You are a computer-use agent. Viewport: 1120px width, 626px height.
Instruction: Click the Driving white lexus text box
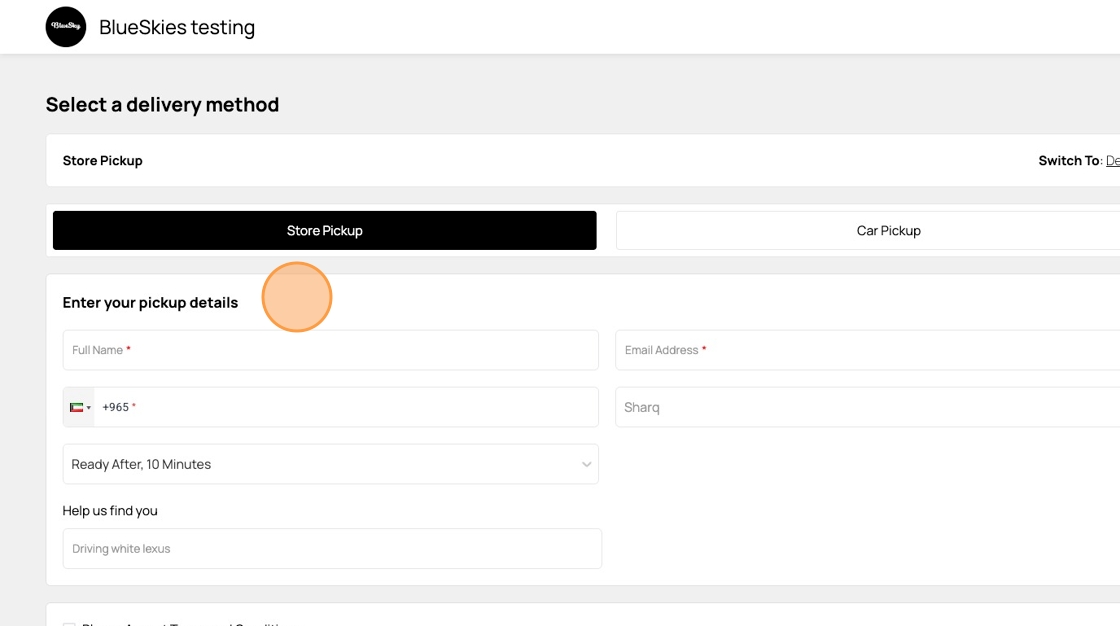pos(332,549)
